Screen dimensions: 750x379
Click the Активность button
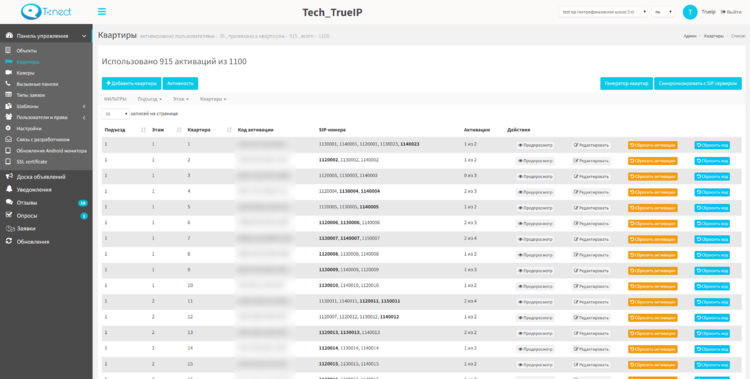pyautogui.click(x=180, y=83)
